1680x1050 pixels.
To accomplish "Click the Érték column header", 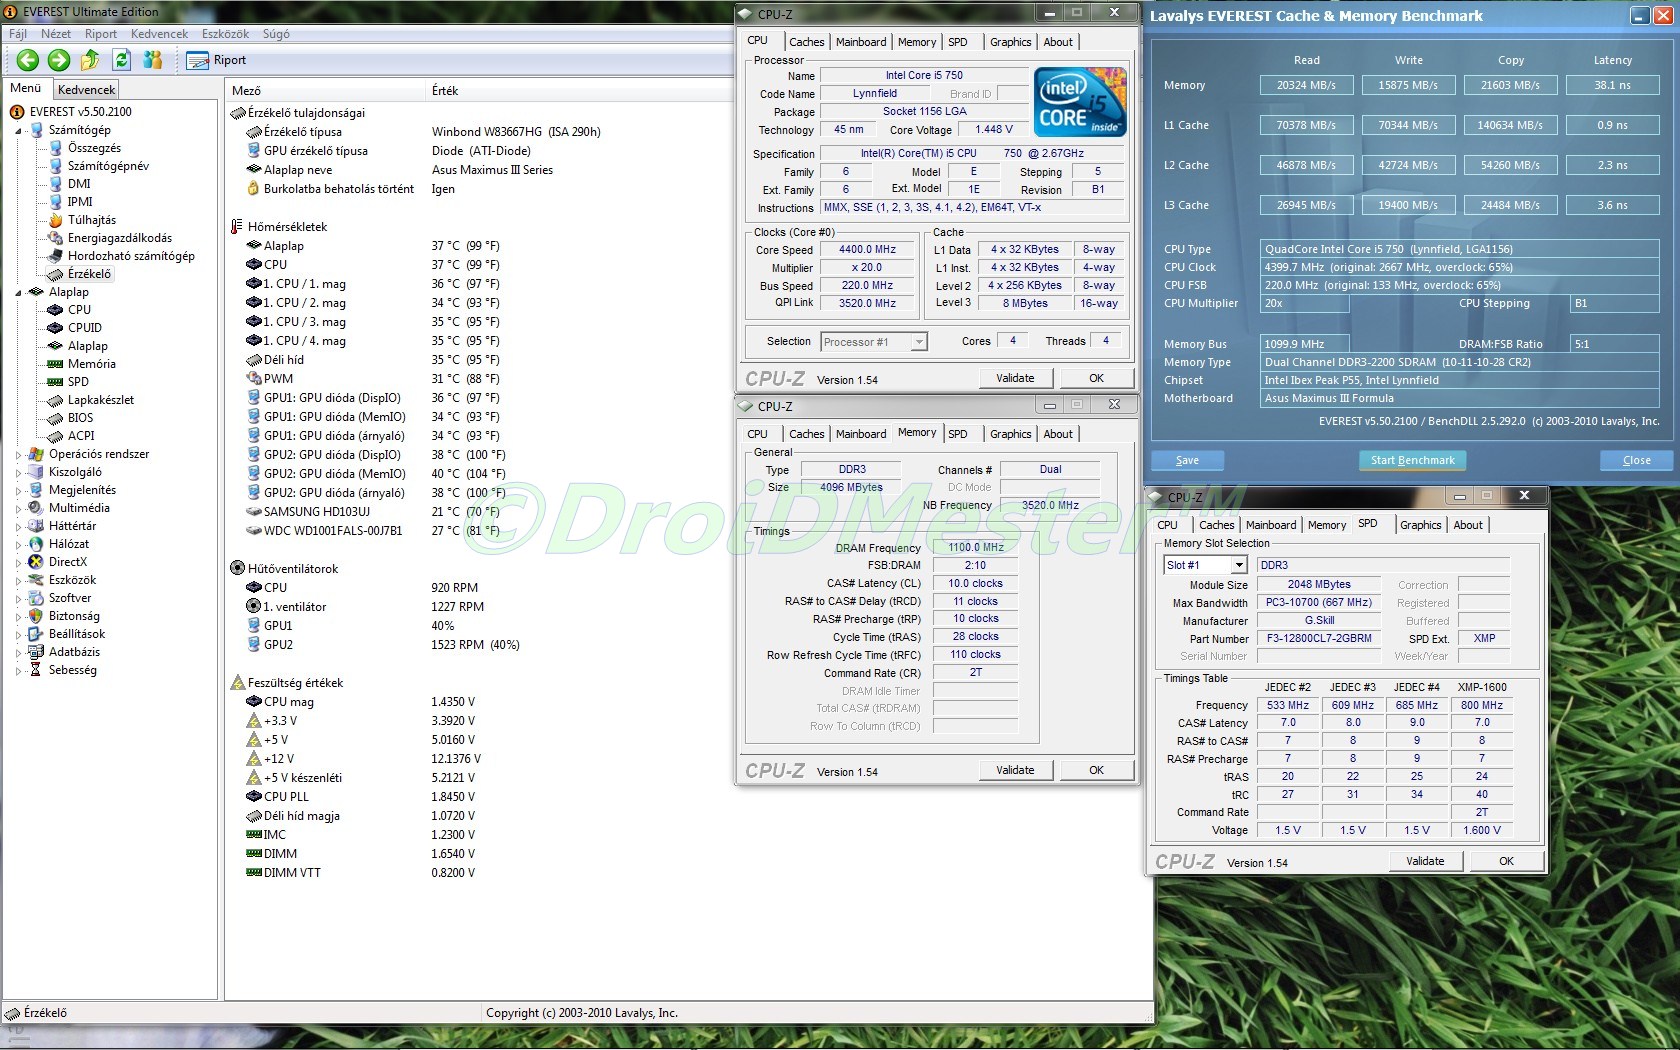I will (445, 91).
